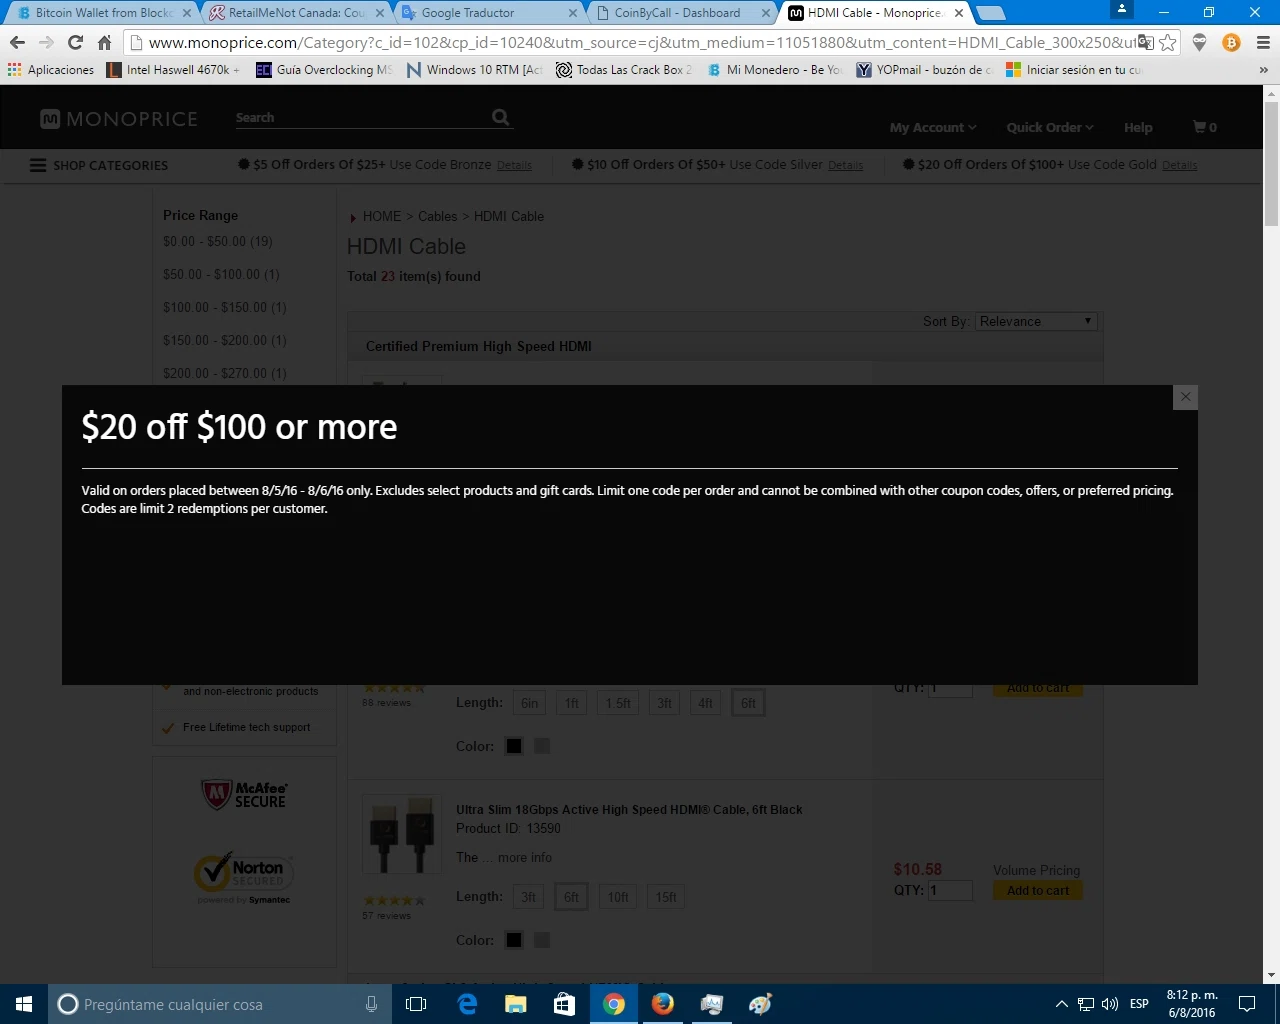Click the Monoprice search field
Viewport: 1280px width, 1024px height.
[361, 118]
